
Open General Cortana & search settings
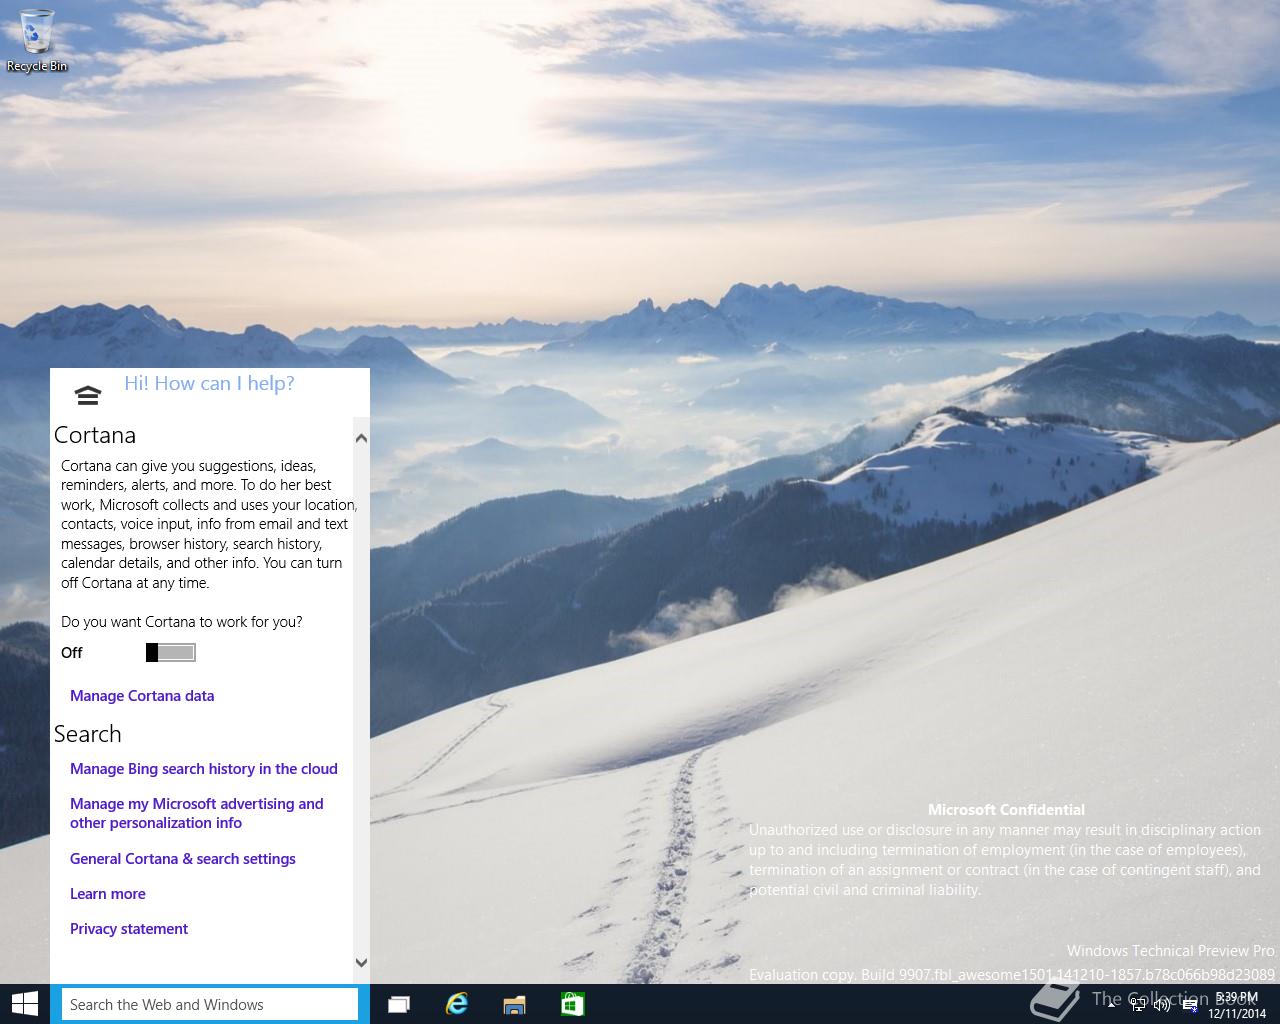point(183,859)
